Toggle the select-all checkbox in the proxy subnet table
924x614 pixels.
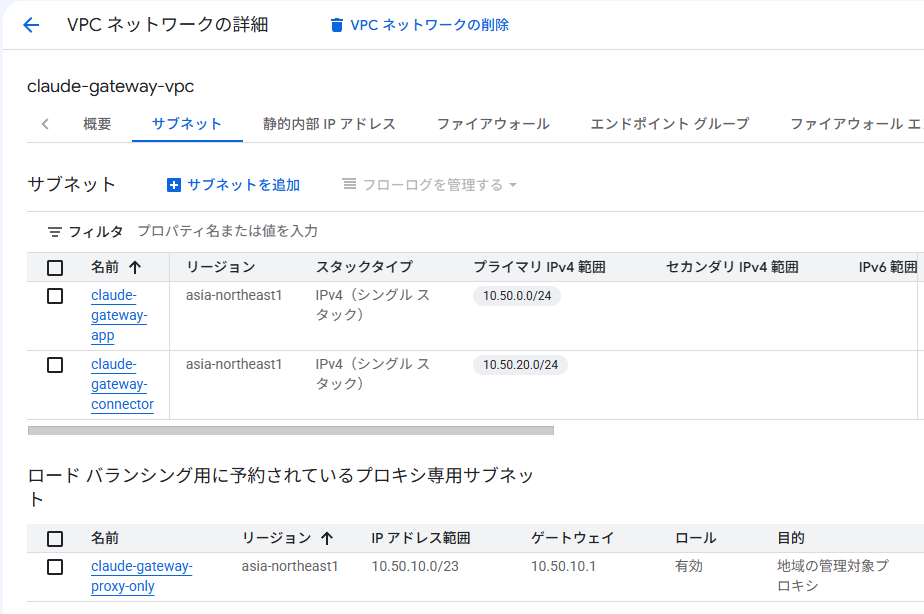(55, 539)
